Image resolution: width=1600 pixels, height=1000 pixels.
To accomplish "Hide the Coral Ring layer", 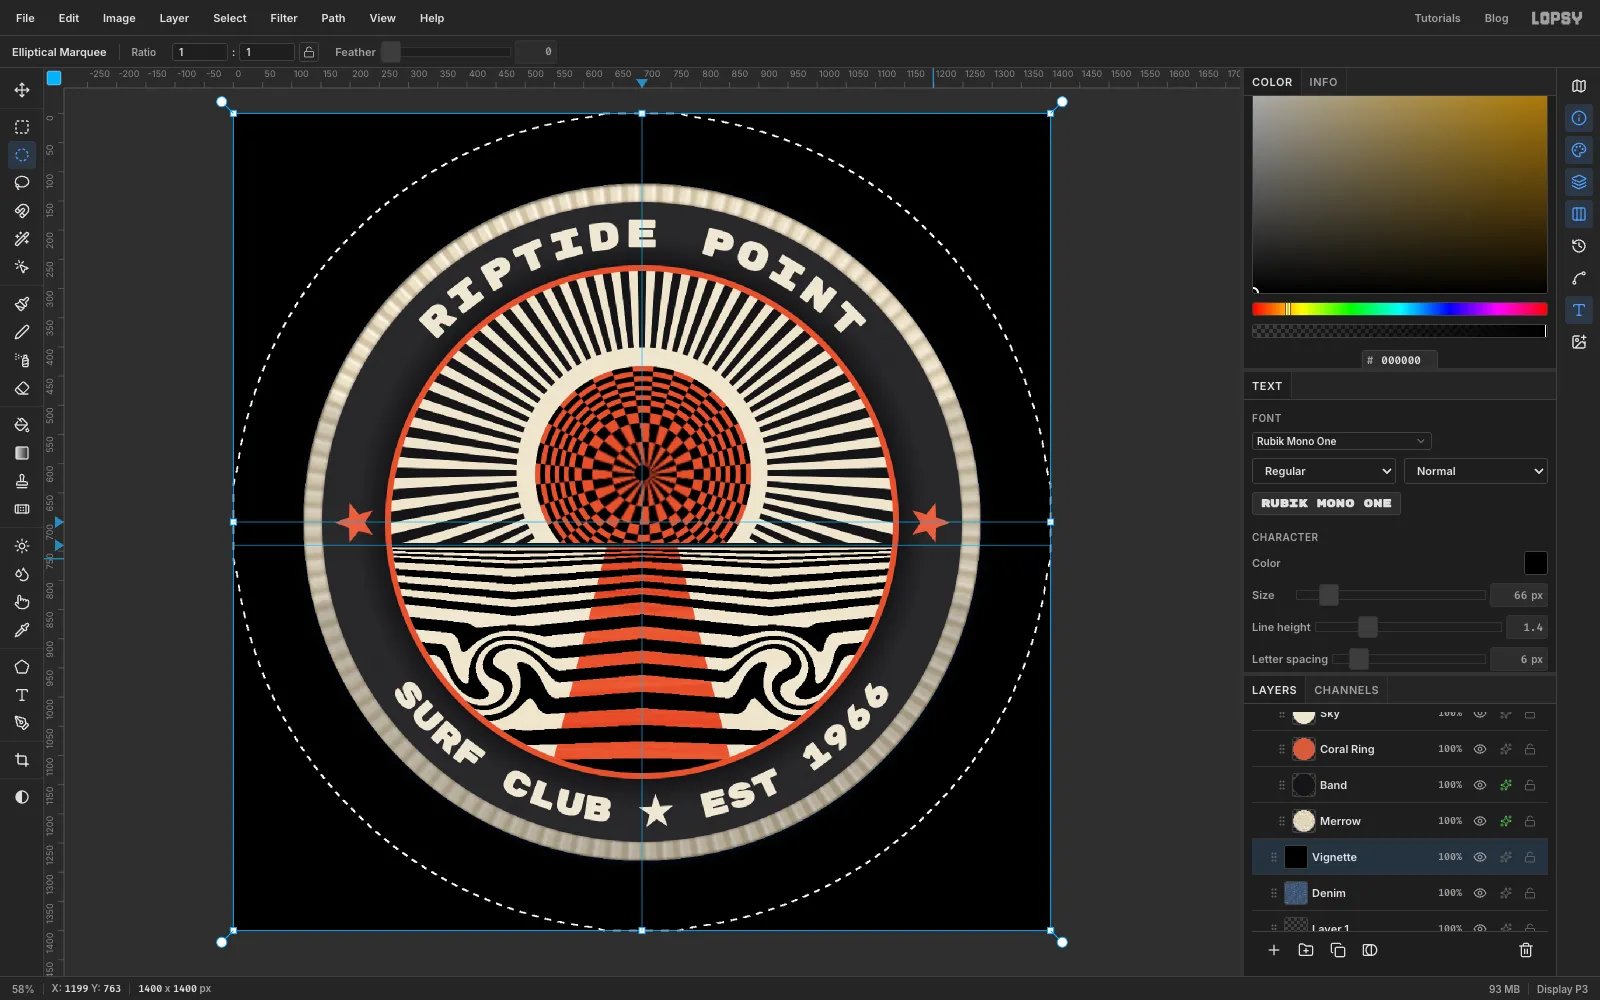I will pos(1480,749).
